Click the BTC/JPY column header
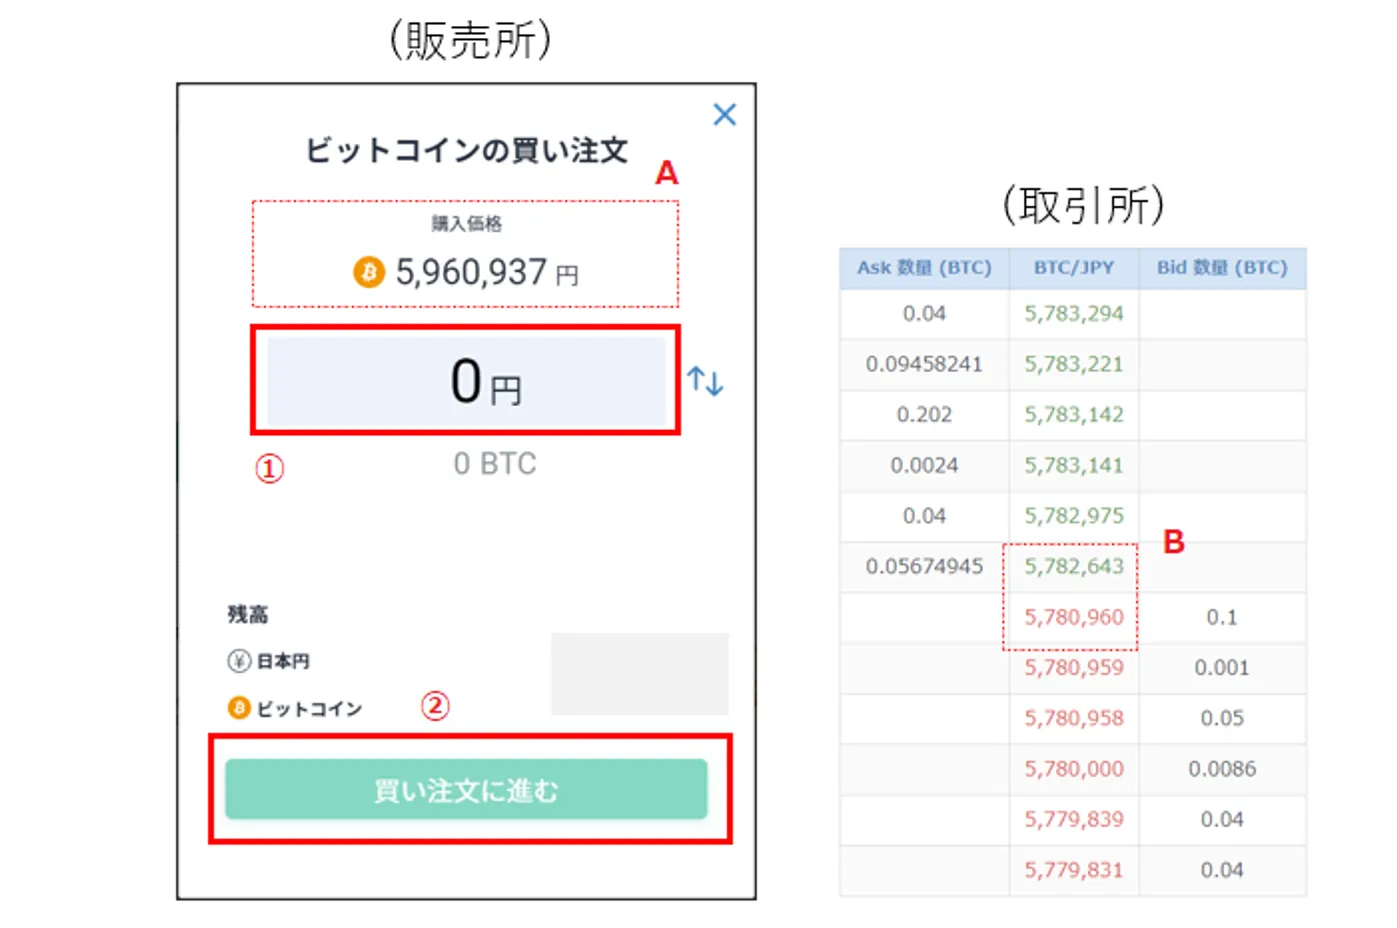Screen dimensions: 1397x928 (1074, 268)
